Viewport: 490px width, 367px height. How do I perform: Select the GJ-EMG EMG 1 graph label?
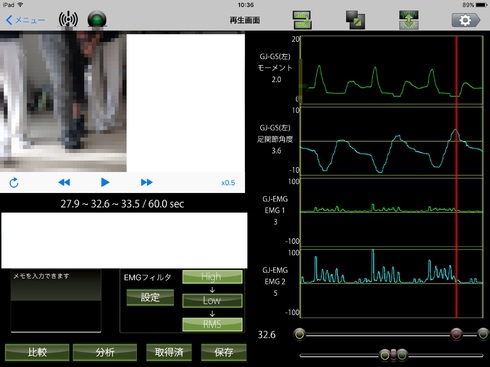point(275,210)
